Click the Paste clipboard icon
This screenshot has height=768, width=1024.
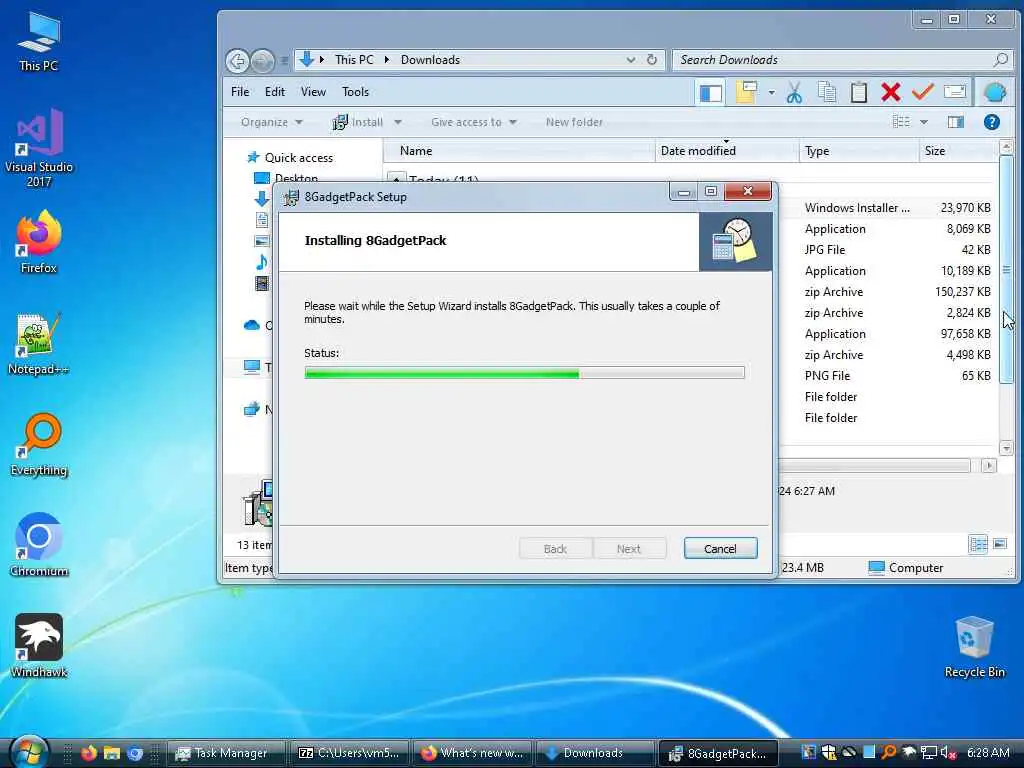(x=859, y=93)
